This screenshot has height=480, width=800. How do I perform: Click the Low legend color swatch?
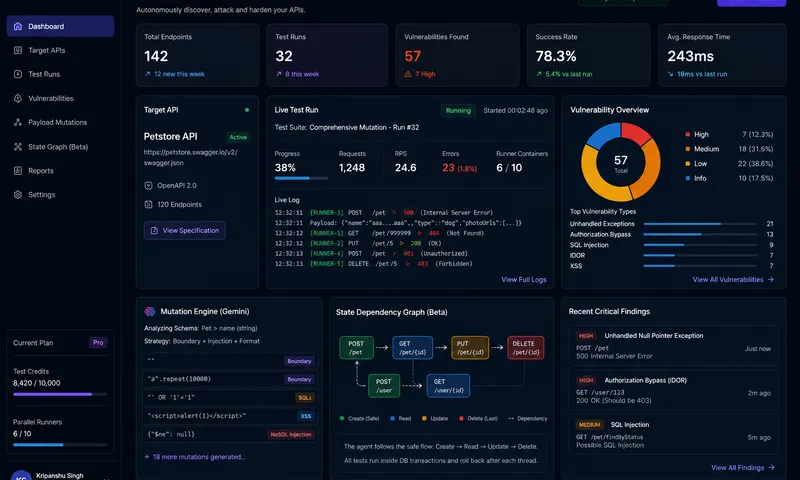pos(687,164)
